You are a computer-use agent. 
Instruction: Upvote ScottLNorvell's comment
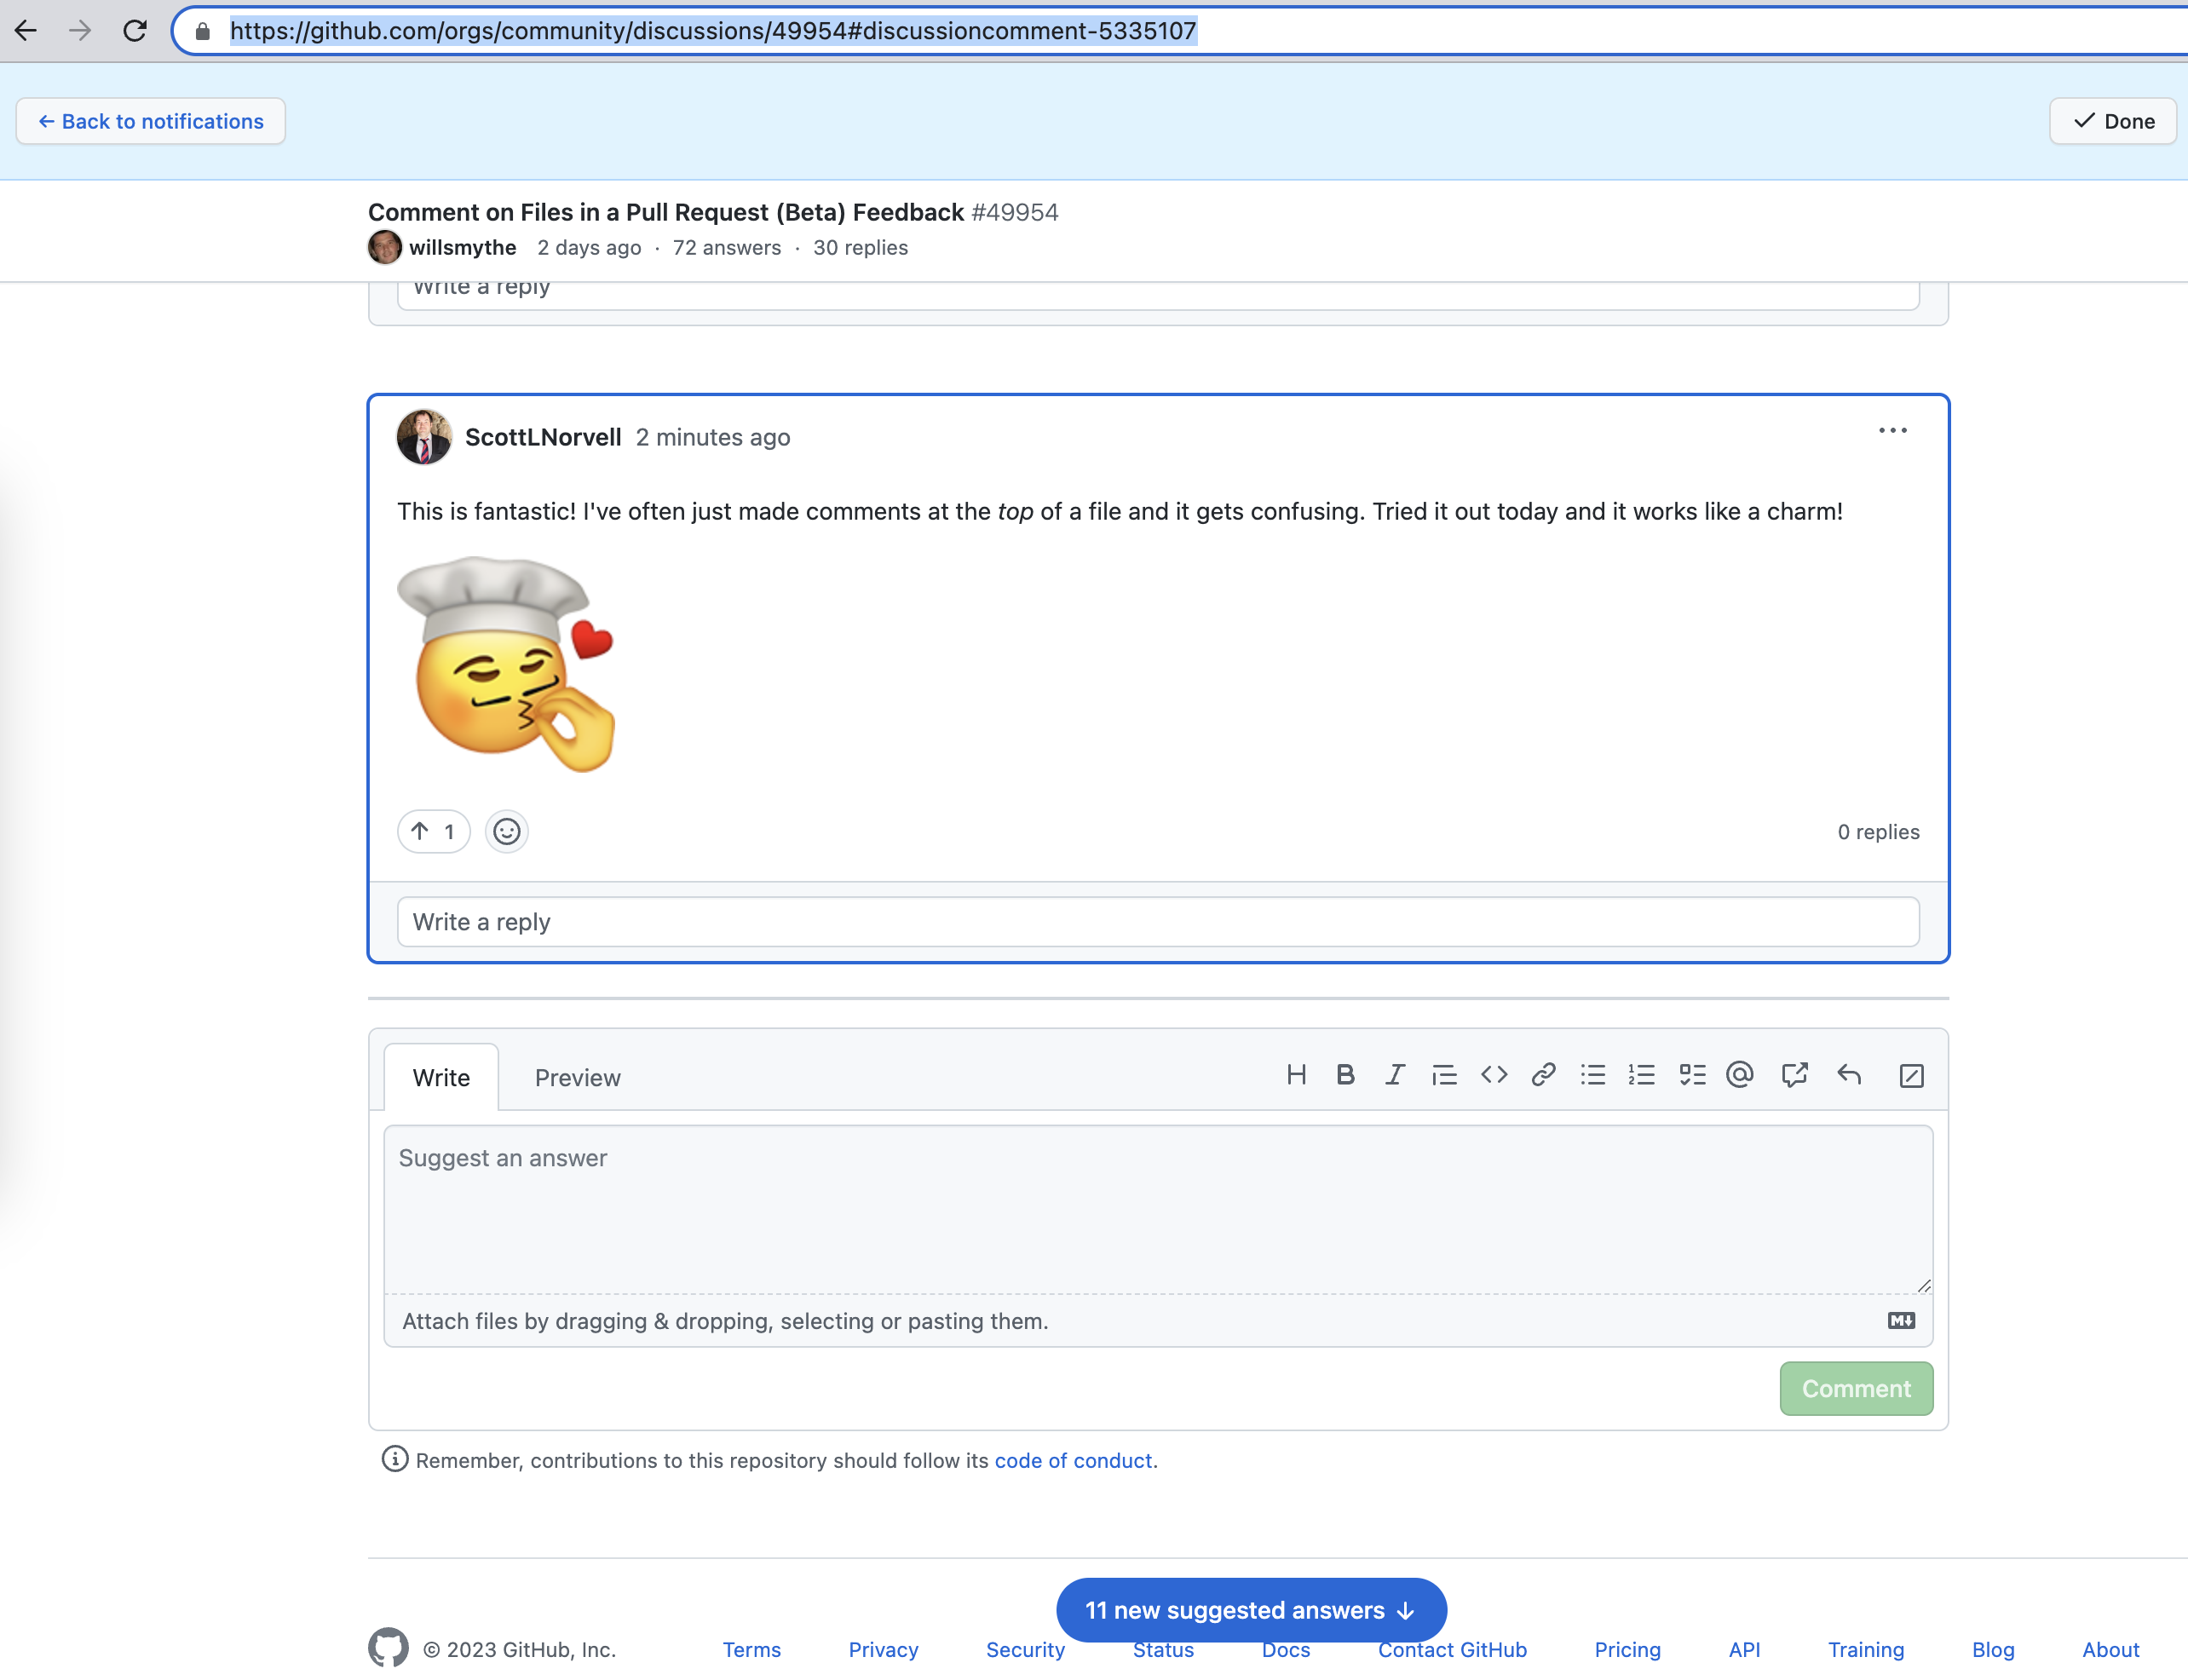(433, 831)
